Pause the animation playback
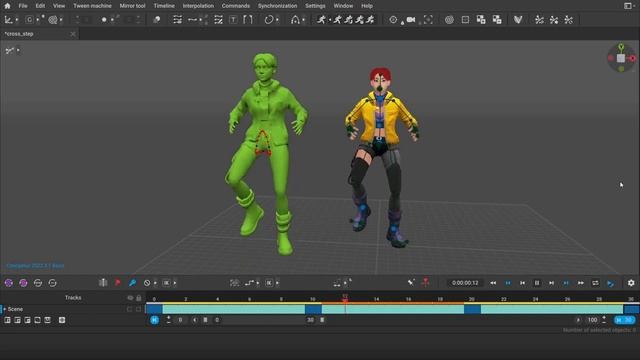 coord(537,283)
